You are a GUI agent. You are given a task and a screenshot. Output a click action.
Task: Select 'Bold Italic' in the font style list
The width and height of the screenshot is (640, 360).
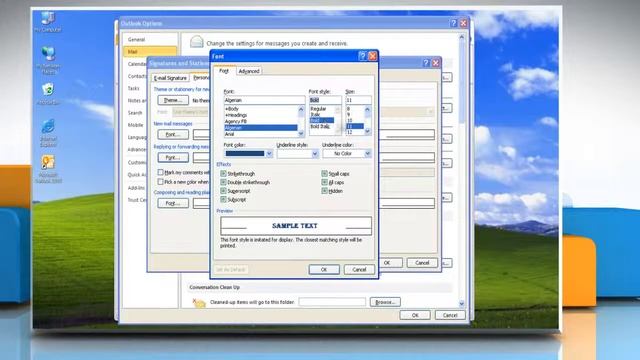pyautogui.click(x=320, y=127)
